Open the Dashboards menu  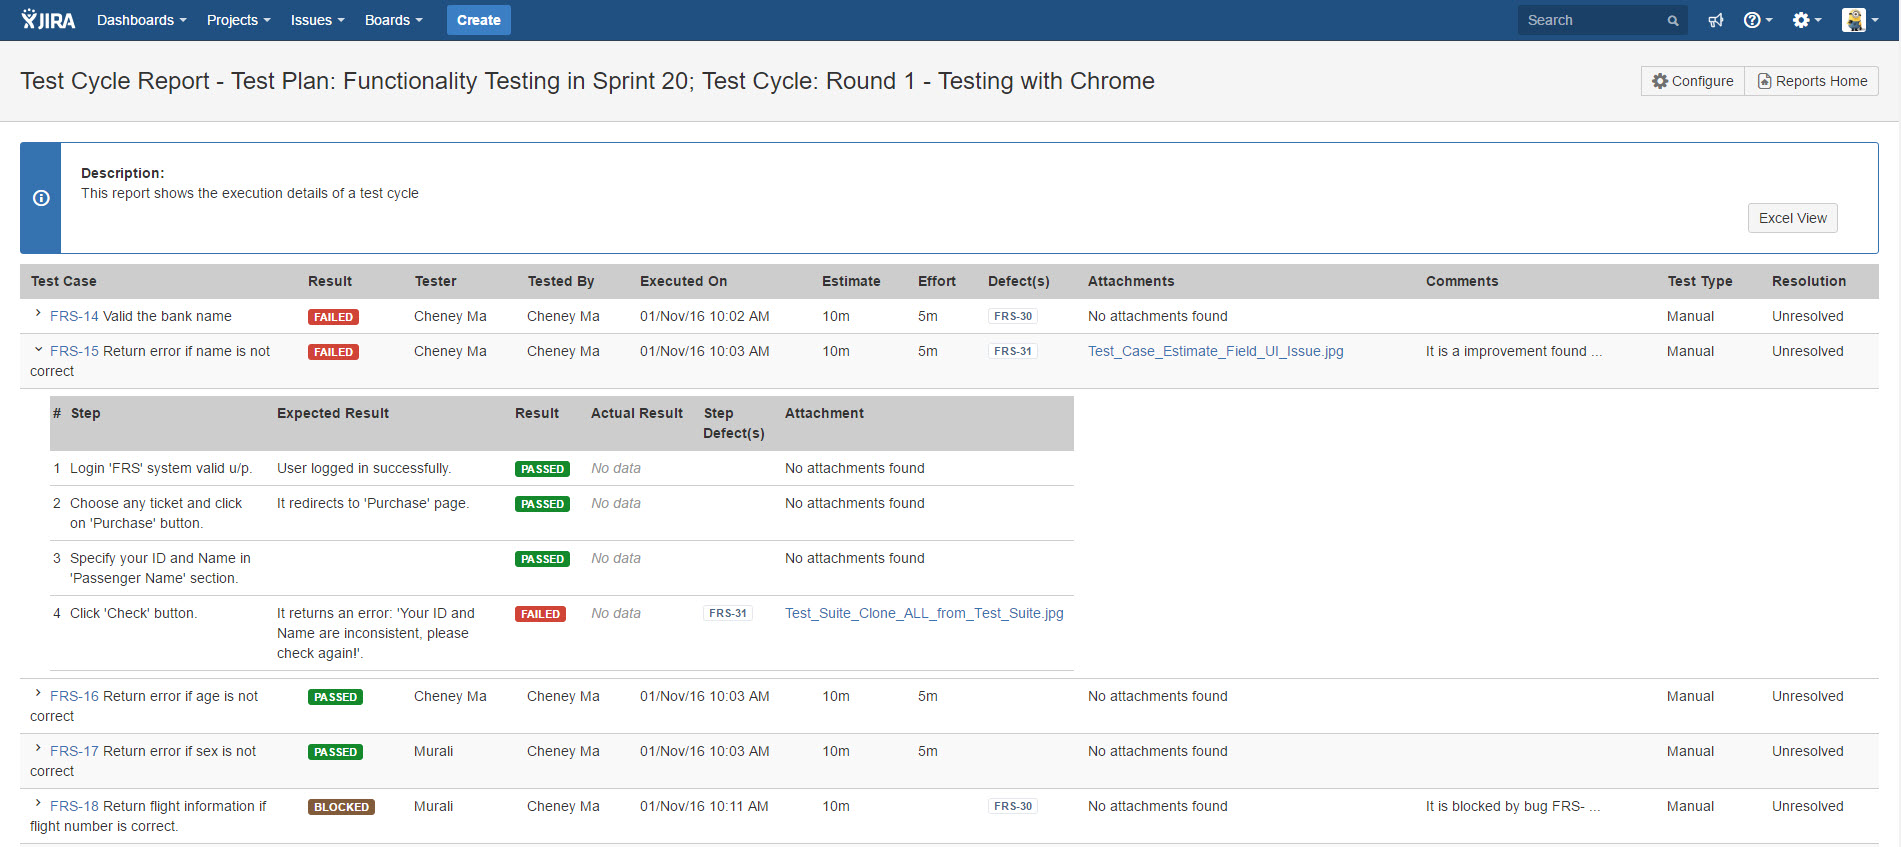[141, 20]
